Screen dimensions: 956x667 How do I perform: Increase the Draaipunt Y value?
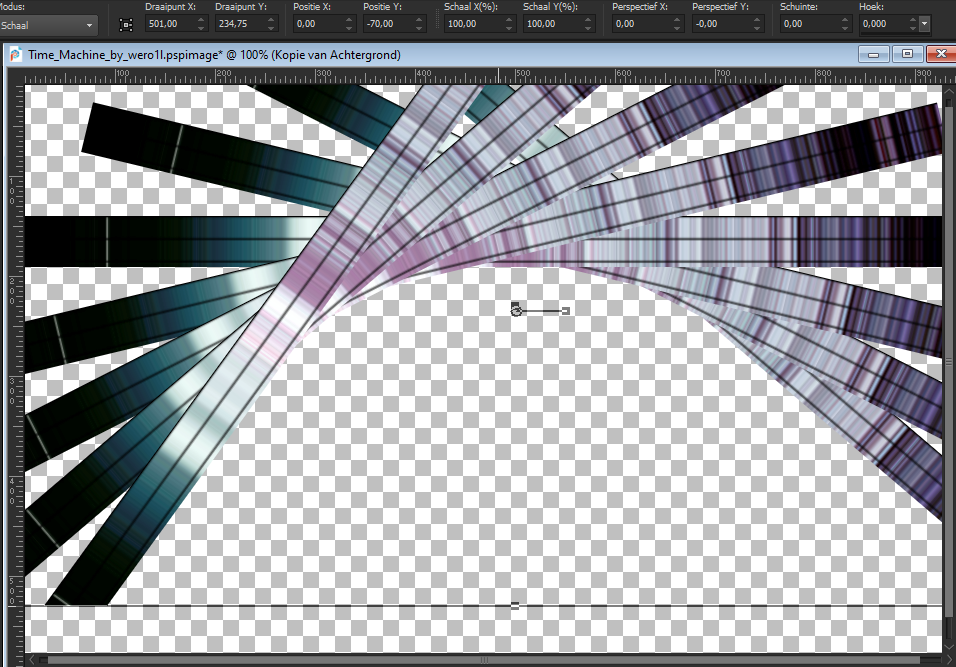point(272,20)
